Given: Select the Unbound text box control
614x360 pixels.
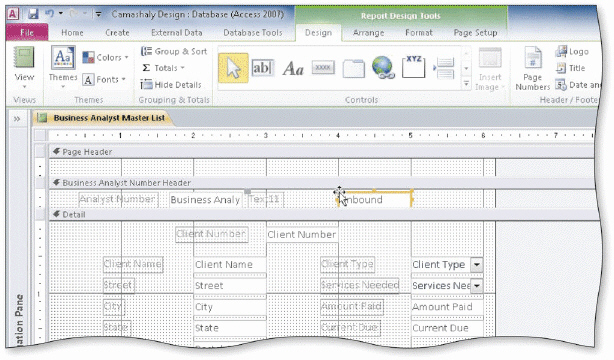Looking at the screenshot, I should (x=375, y=199).
